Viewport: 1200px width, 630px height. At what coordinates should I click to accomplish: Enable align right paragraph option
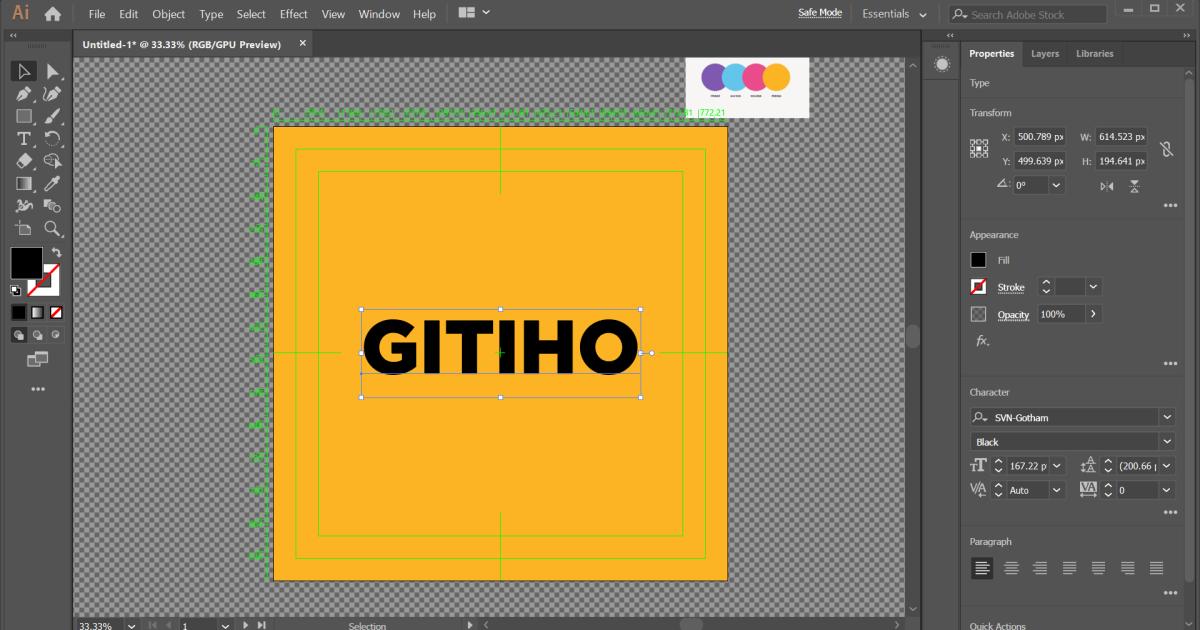pyautogui.click(x=1040, y=568)
